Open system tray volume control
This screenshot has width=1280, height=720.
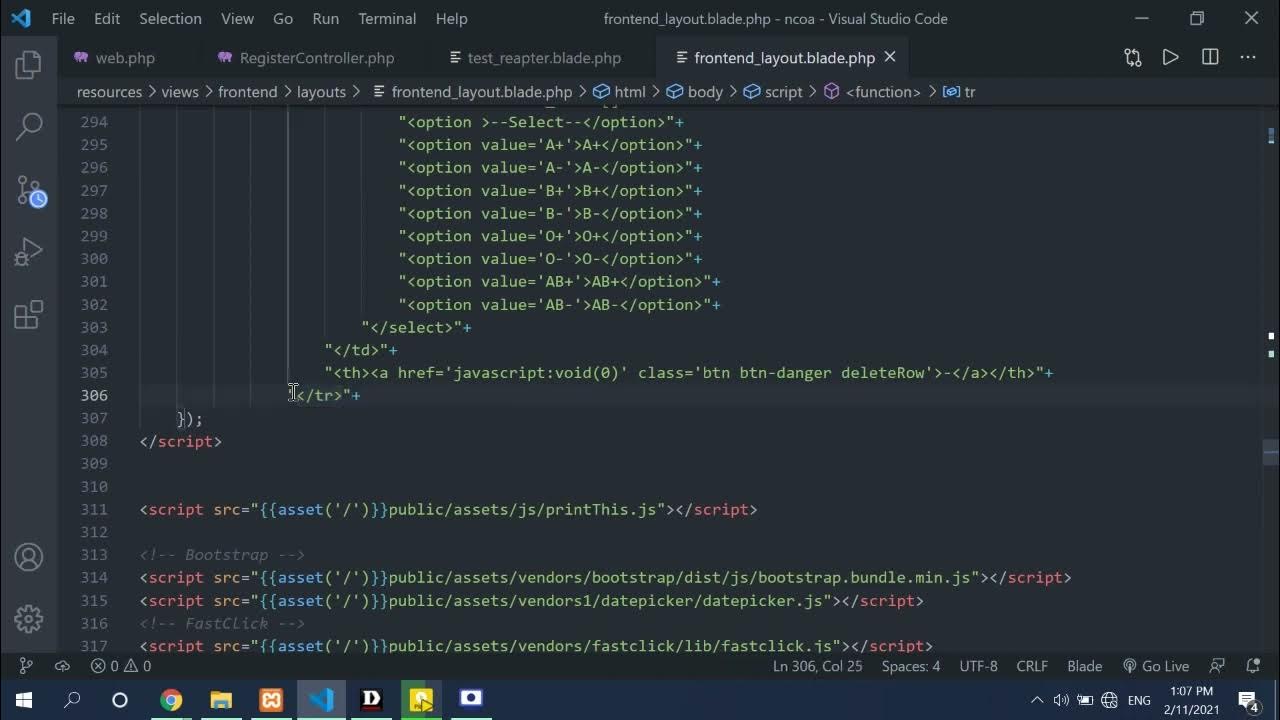pos(1061,700)
